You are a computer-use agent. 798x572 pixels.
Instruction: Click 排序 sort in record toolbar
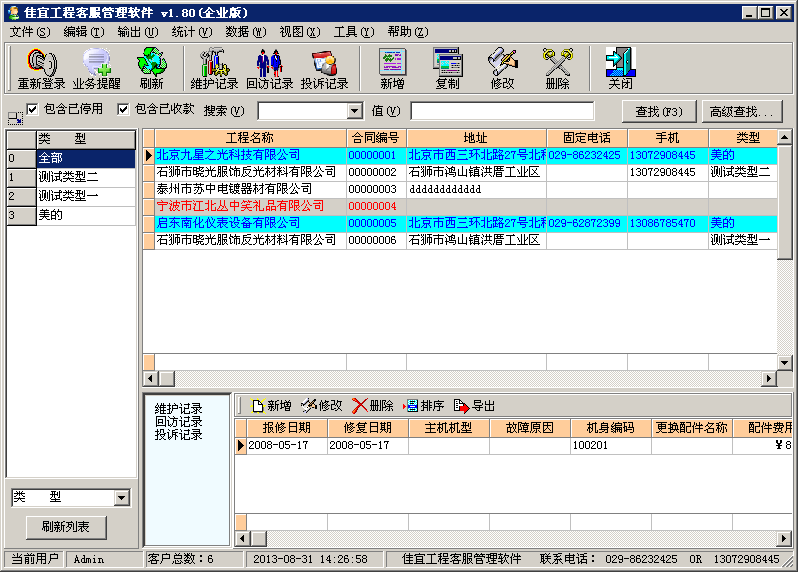click(x=423, y=406)
